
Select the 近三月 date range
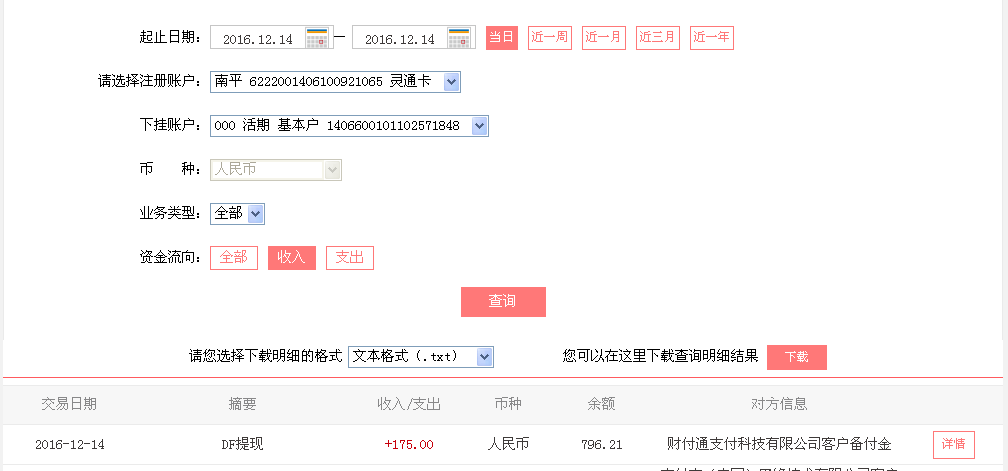[658, 38]
